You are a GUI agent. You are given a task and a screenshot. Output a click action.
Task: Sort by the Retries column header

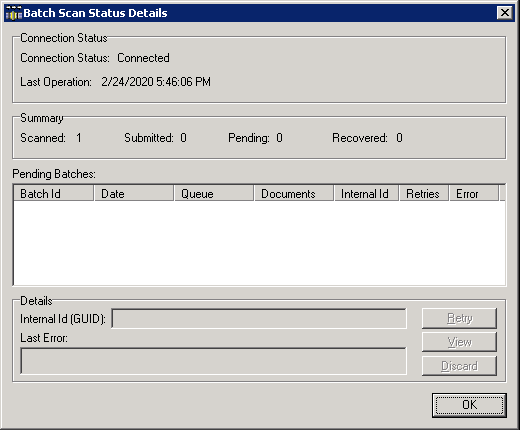pyautogui.click(x=424, y=194)
